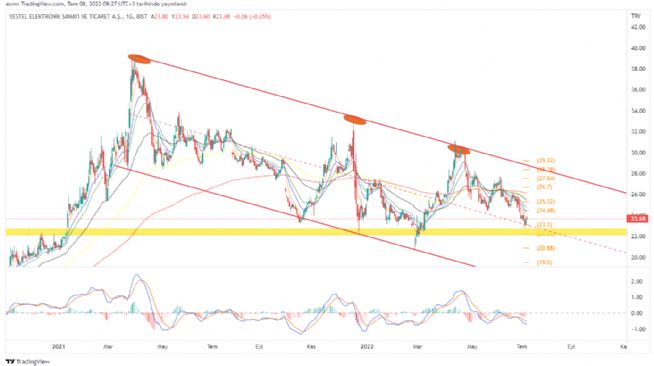The width and height of the screenshot is (654, 366).
Task: Click the 25.32 orange level label
Action: pyautogui.click(x=546, y=202)
